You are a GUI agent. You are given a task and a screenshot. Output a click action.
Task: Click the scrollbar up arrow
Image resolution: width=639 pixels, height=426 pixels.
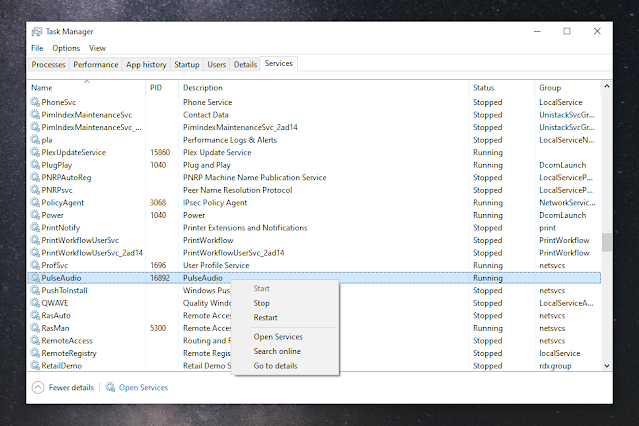[607, 86]
